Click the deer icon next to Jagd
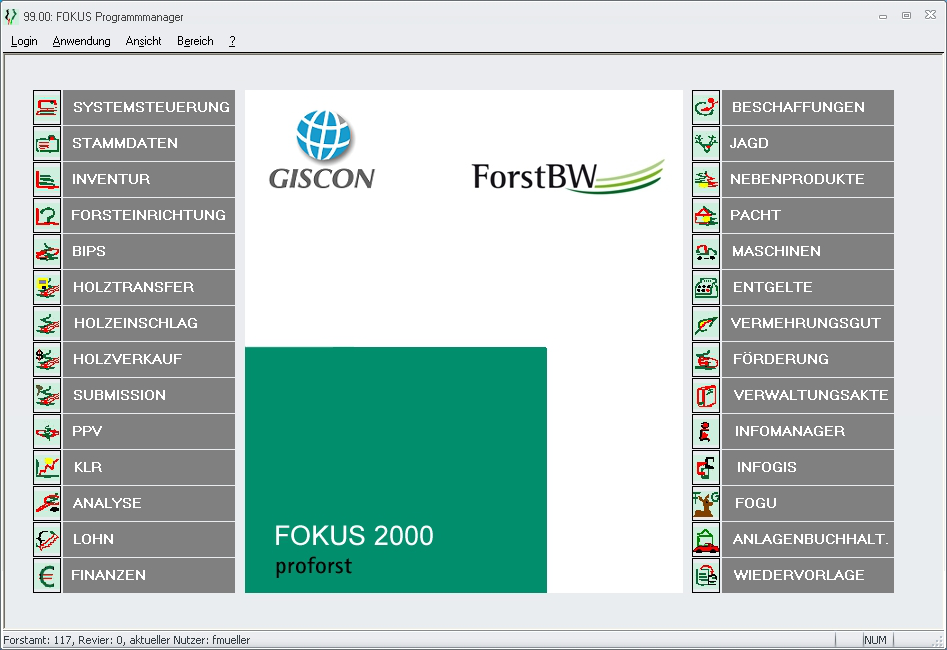 [706, 143]
